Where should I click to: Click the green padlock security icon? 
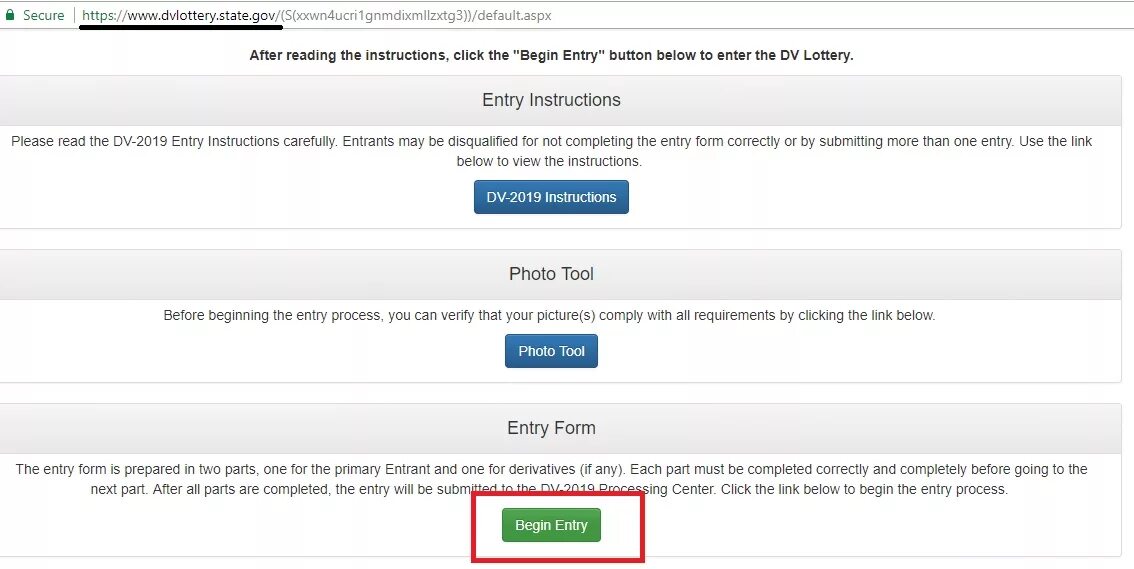[10, 16]
